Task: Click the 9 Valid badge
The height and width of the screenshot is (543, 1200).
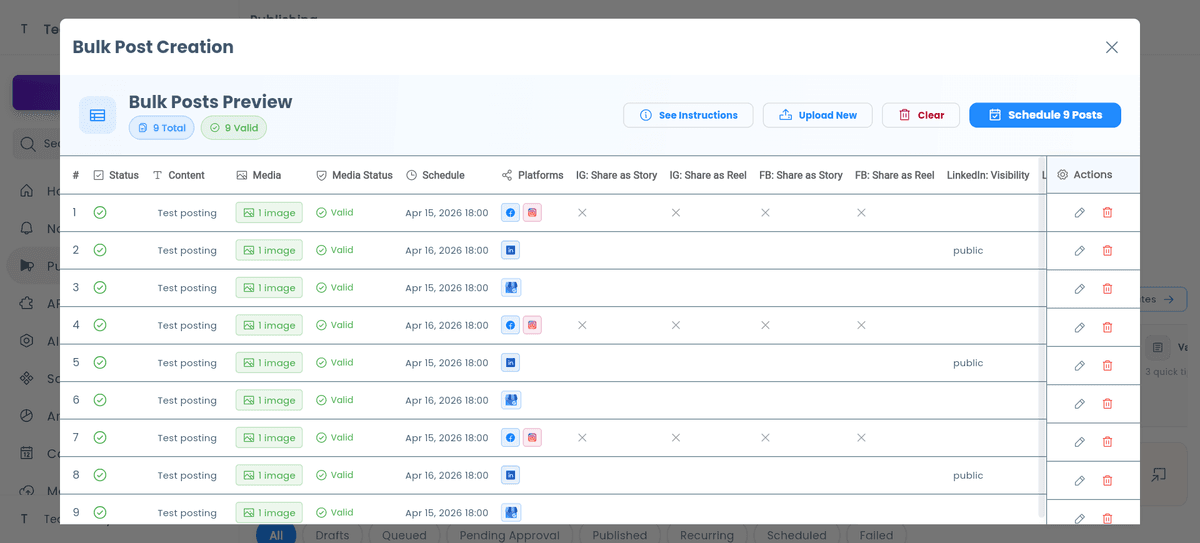Action: click(234, 128)
